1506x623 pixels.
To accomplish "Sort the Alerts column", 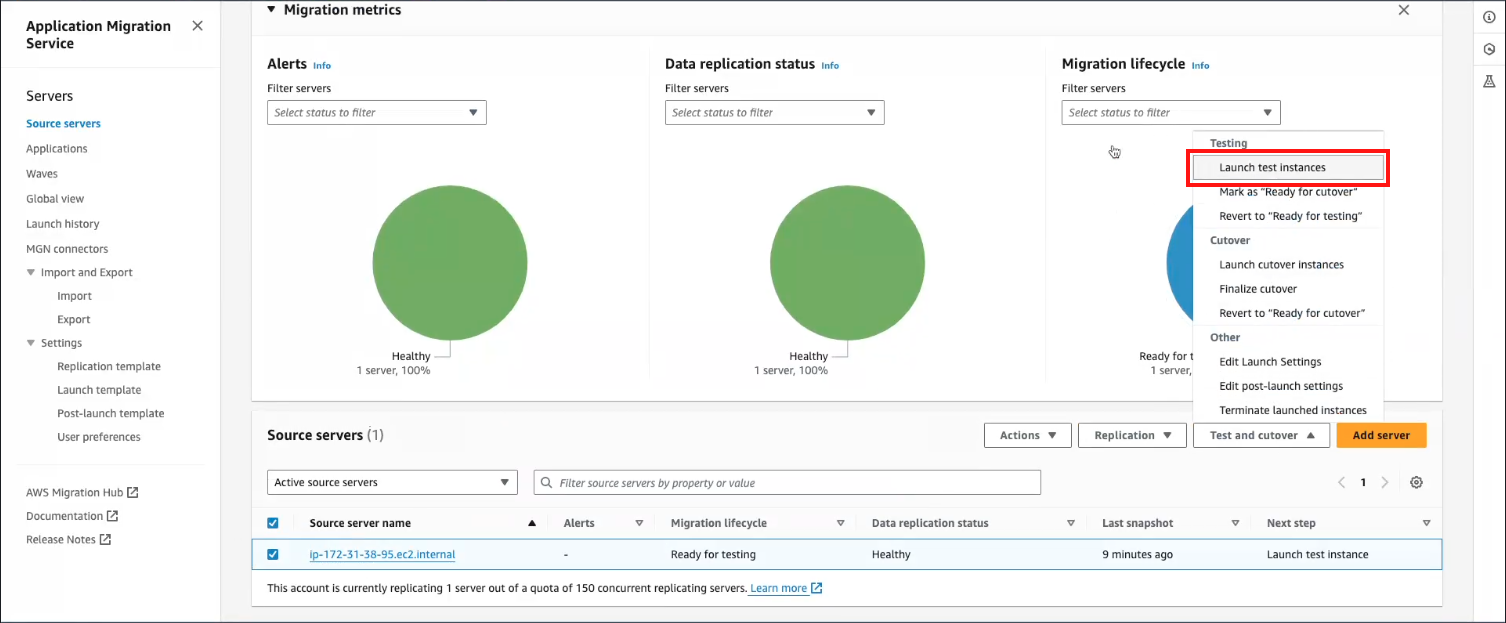I will coord(639,523).
